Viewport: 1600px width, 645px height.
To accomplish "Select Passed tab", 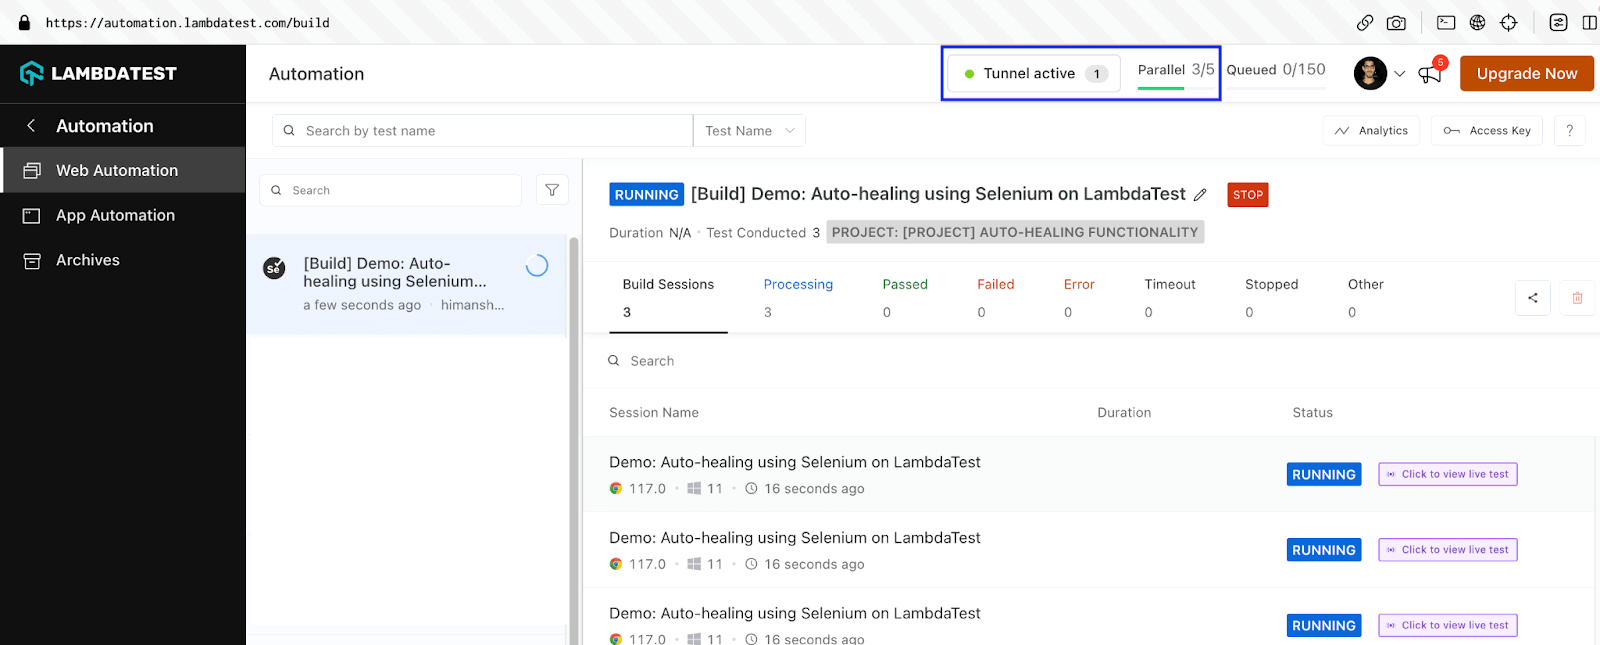I will 905,298.
